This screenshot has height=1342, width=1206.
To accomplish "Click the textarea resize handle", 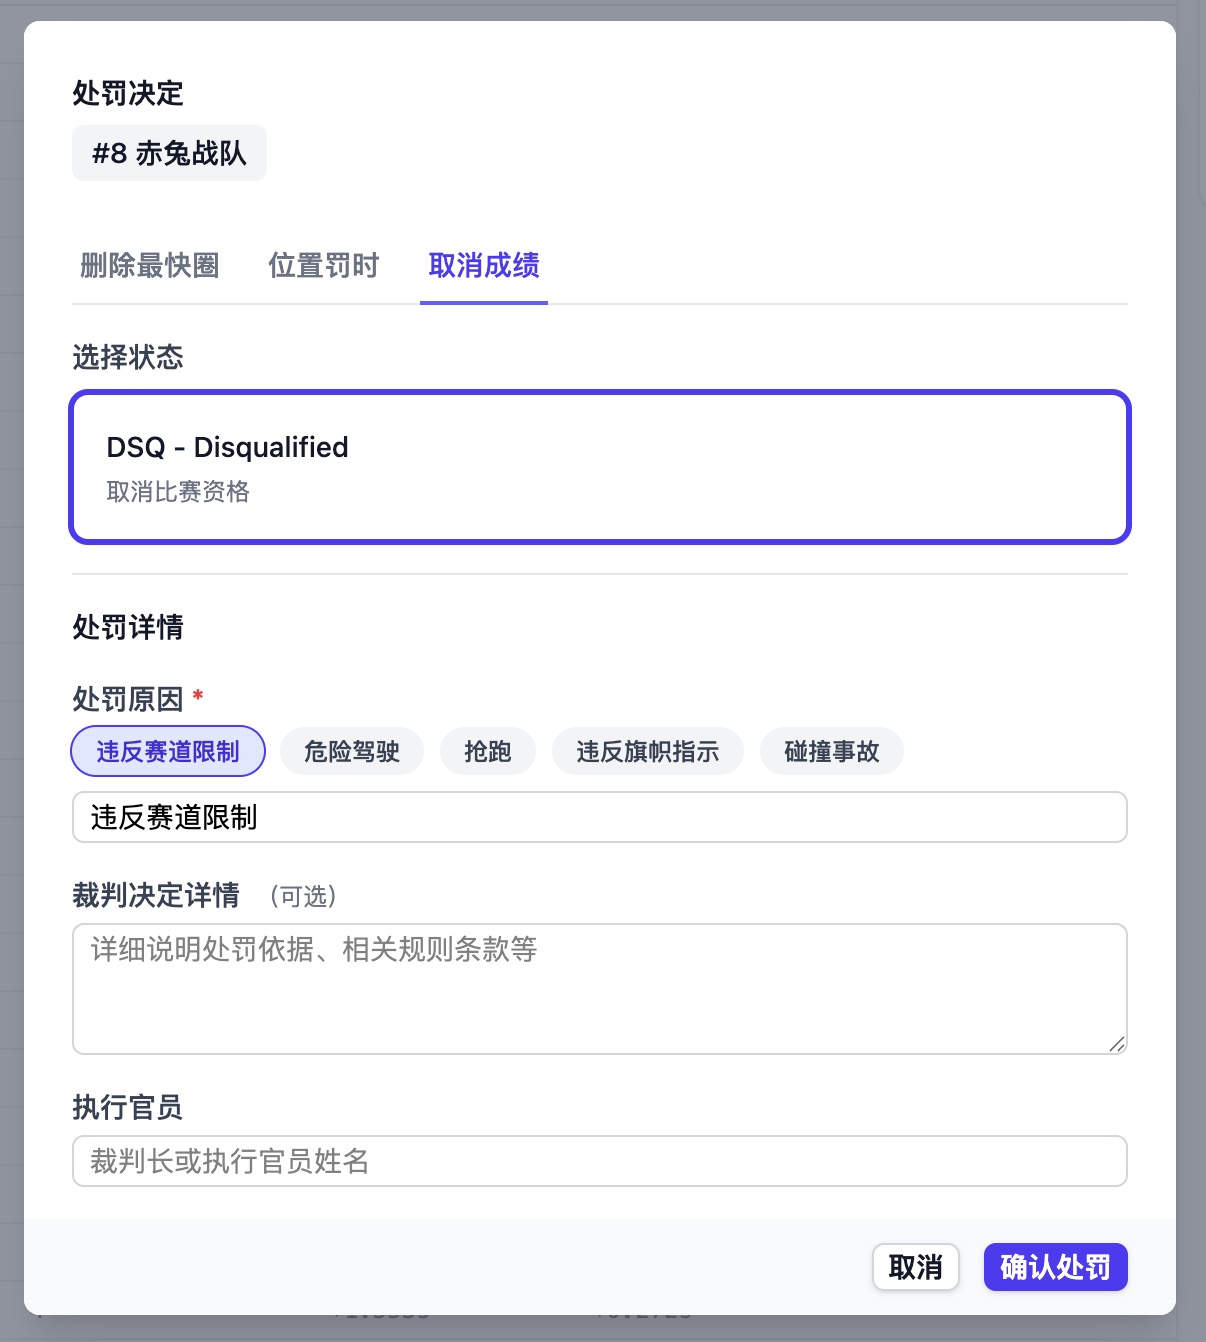I will point(1117,1044).
